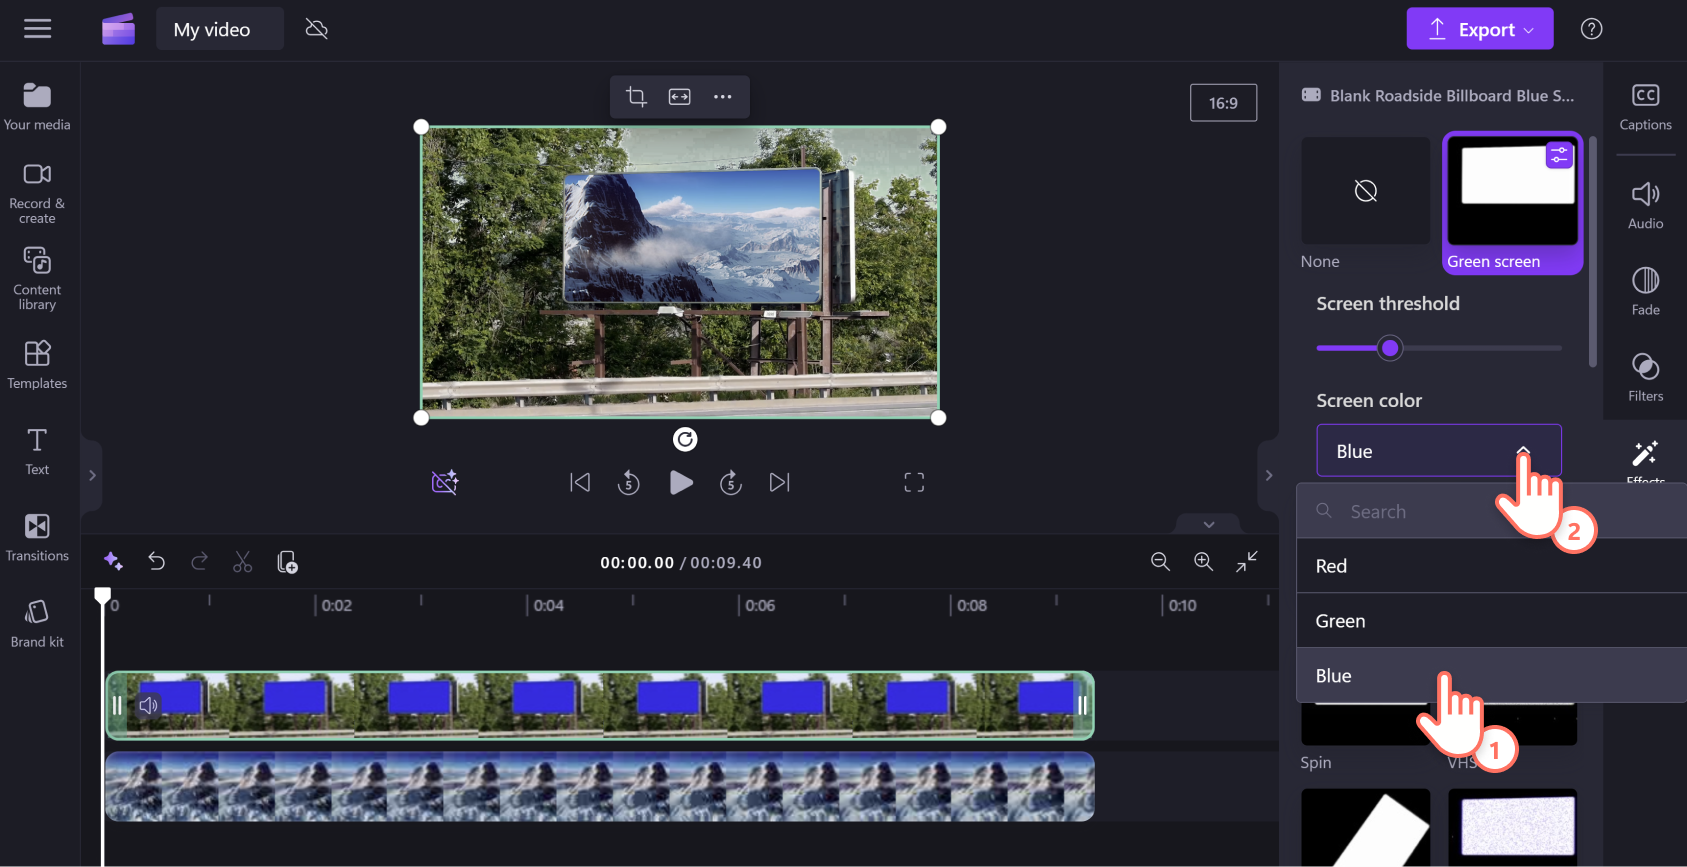Click the timeline playhead handle
This screenshot has width=1687, height=867.
pyautogui.click(x=102, y=596)
